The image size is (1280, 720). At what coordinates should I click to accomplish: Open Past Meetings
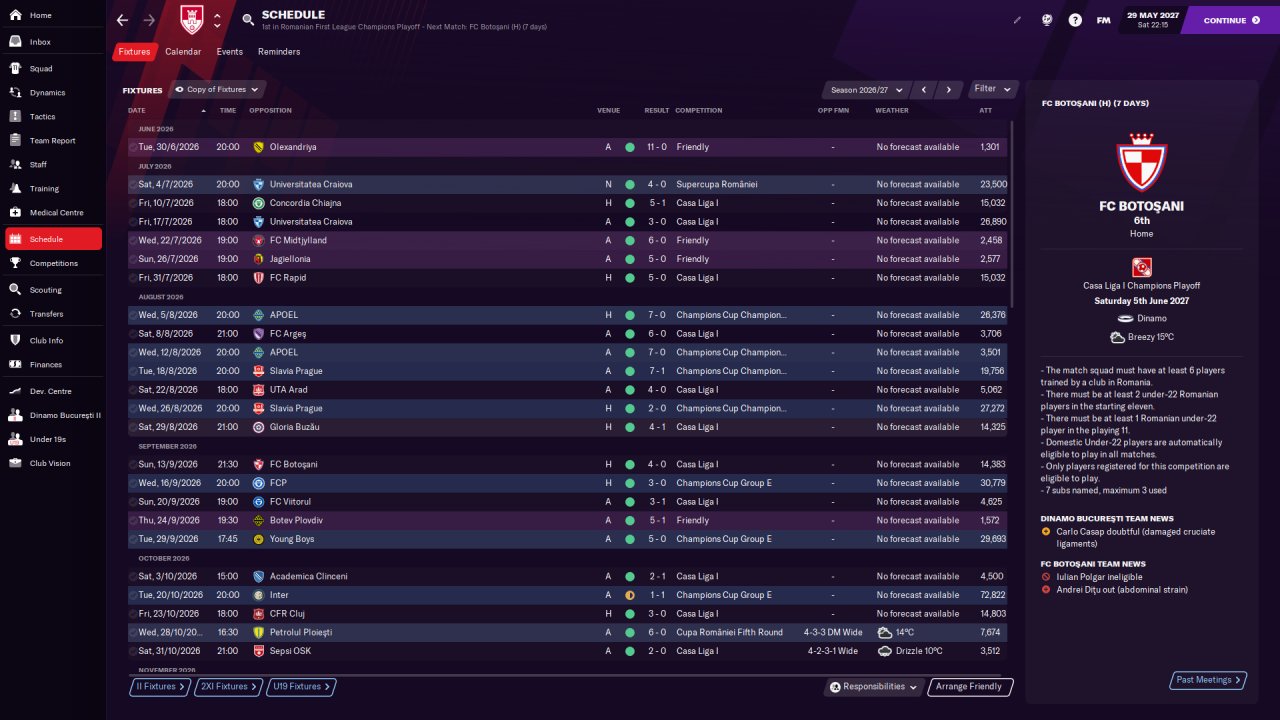[1208, 680]
